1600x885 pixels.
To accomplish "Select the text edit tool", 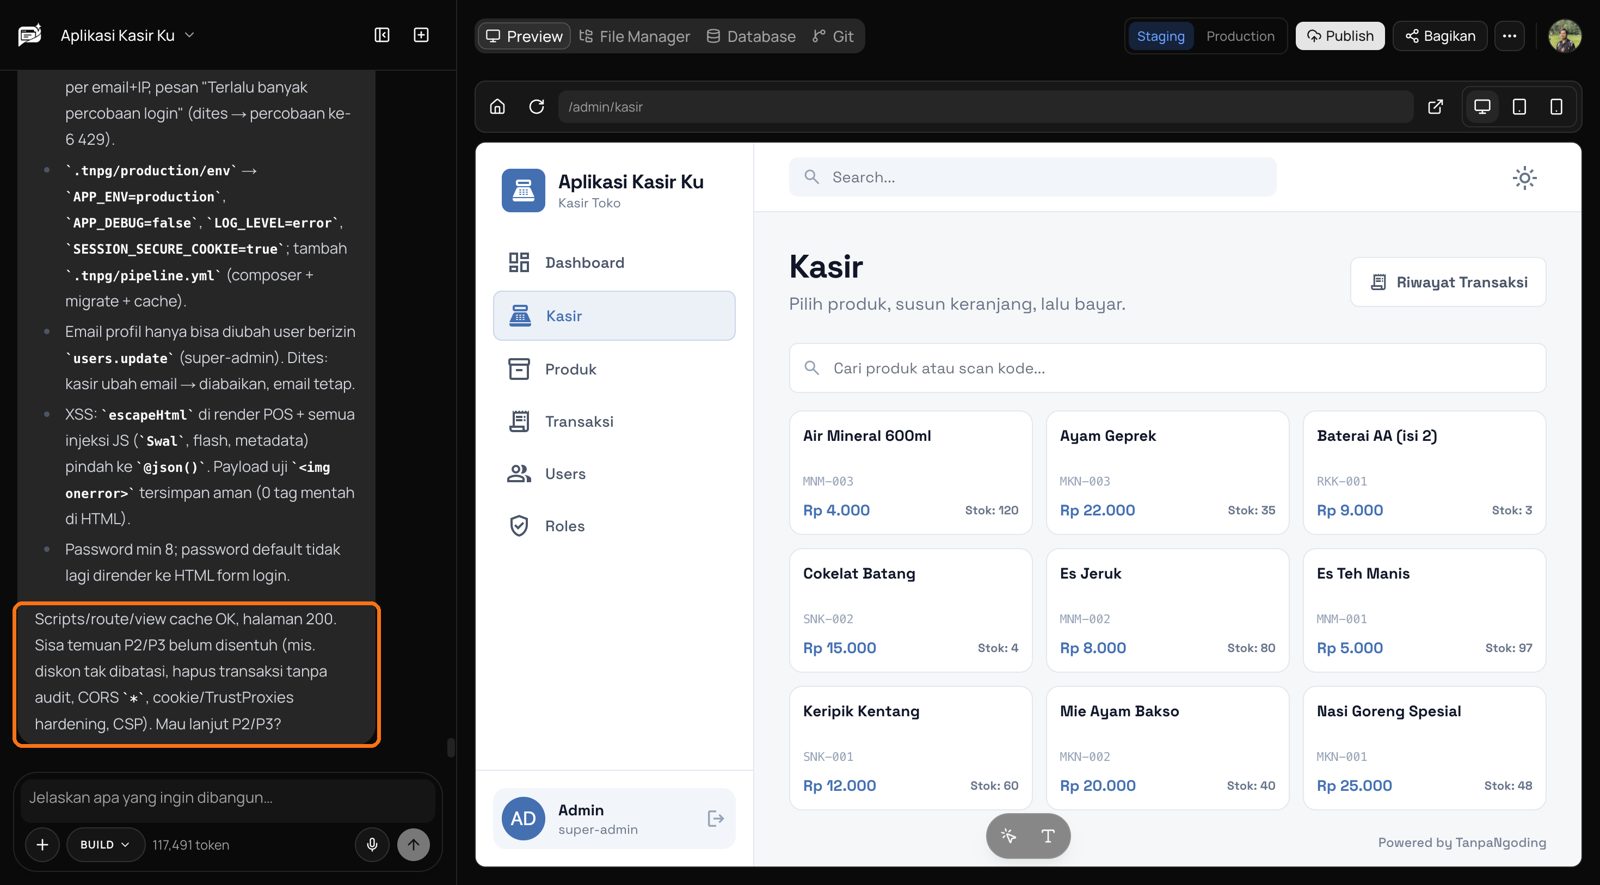I will (1048, 836).
